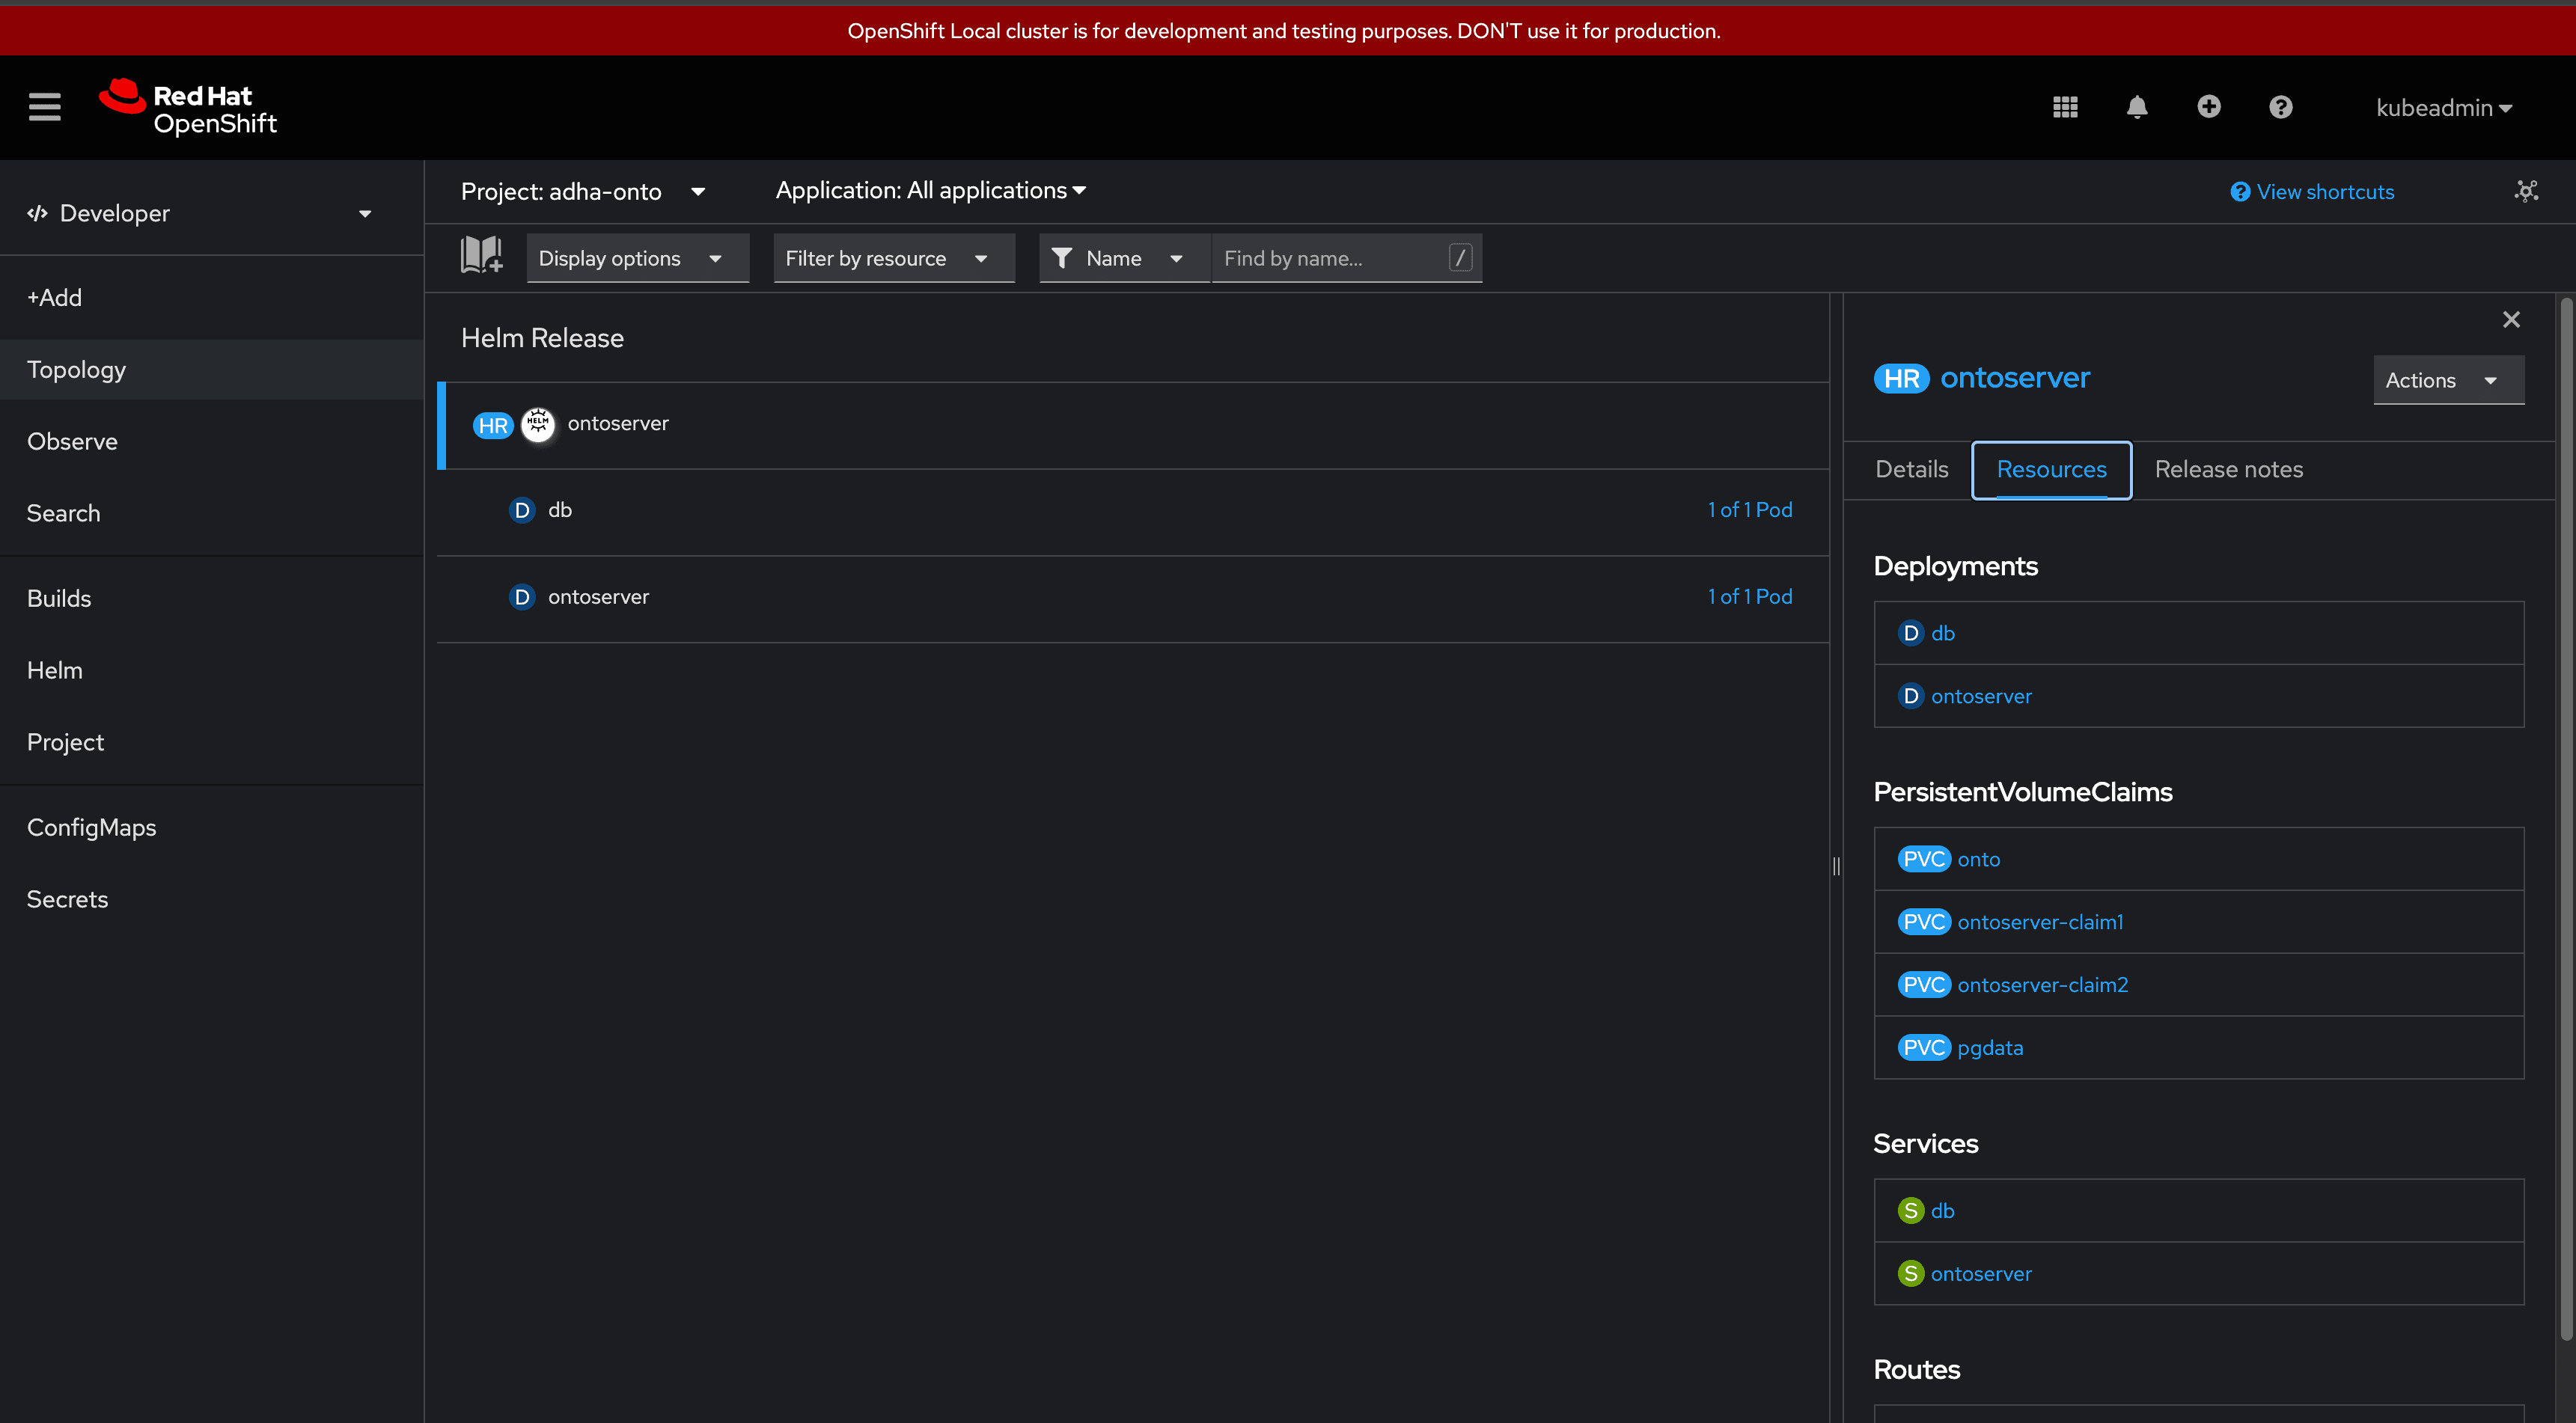Open ontoserver title link in side panel
The width and height of the screenshot is (2576, 1423).
click(x=2014, y=378)
